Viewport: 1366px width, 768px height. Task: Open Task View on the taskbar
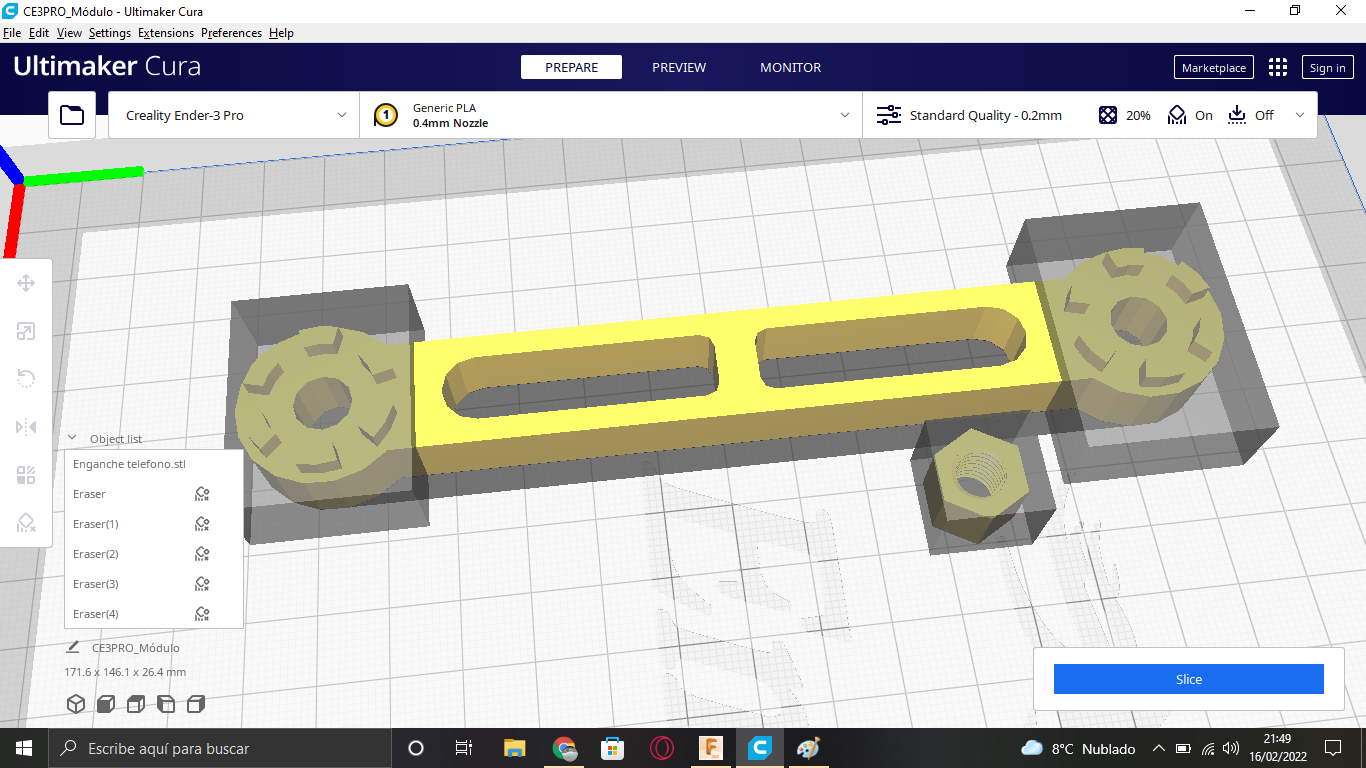pyautogui.click(x=464, y=748)
